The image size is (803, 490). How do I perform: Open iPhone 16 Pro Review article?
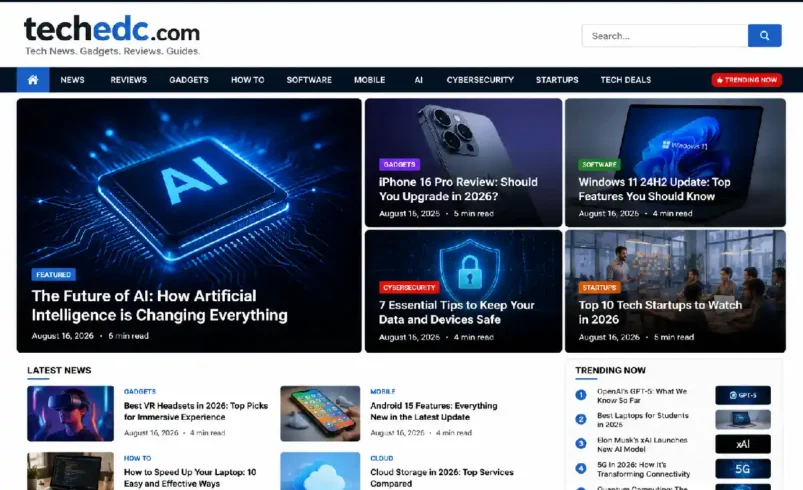pyautogui.click(x=458, y=189)
